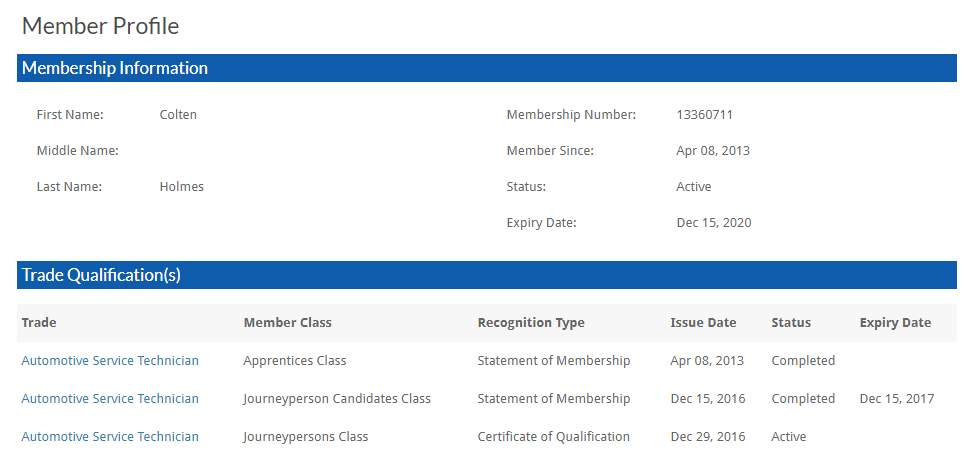The height and width of the screenshot is (463, 974).
Task: Click the first name value Colten
Action: click(x=178, y=114)
